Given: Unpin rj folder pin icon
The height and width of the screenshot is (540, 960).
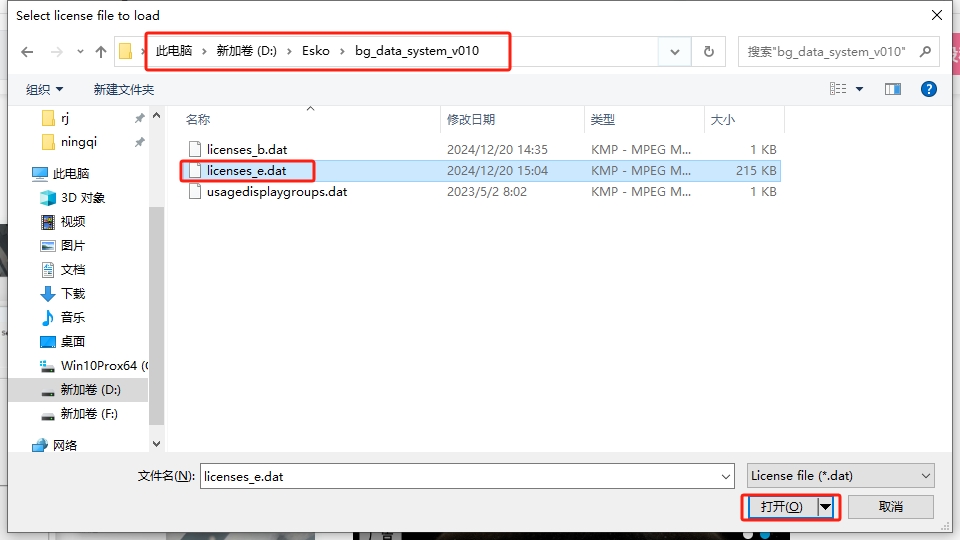Looking at the screenshot, I should (140, 118).
